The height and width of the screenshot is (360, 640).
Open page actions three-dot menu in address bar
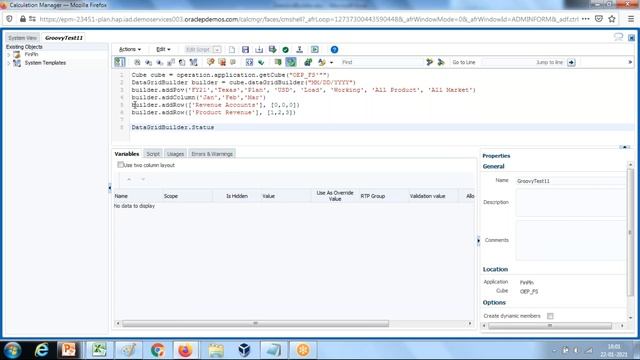pyautogui.click(x=585, y=19)
